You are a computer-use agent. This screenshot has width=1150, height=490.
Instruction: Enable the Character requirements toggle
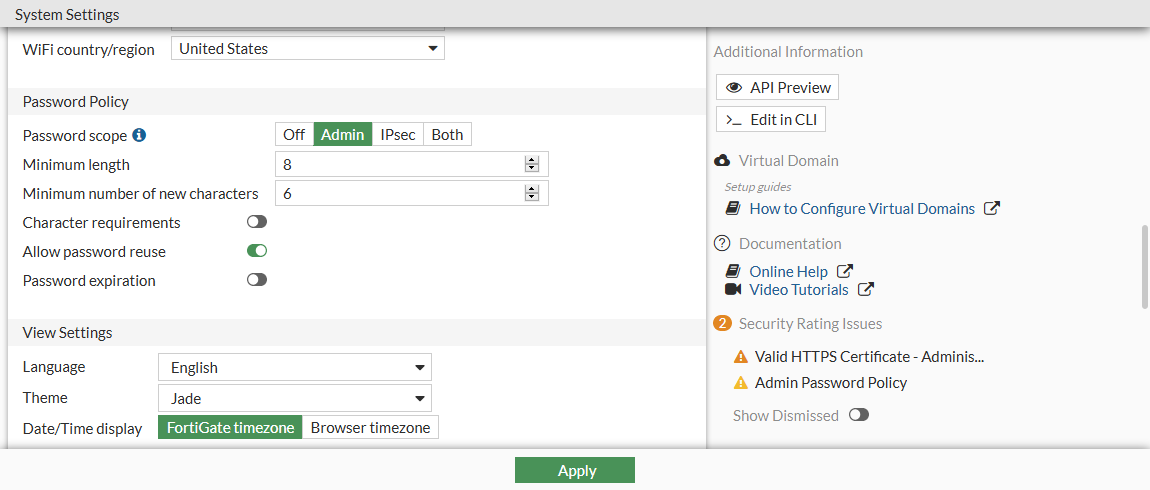(257, 223)
